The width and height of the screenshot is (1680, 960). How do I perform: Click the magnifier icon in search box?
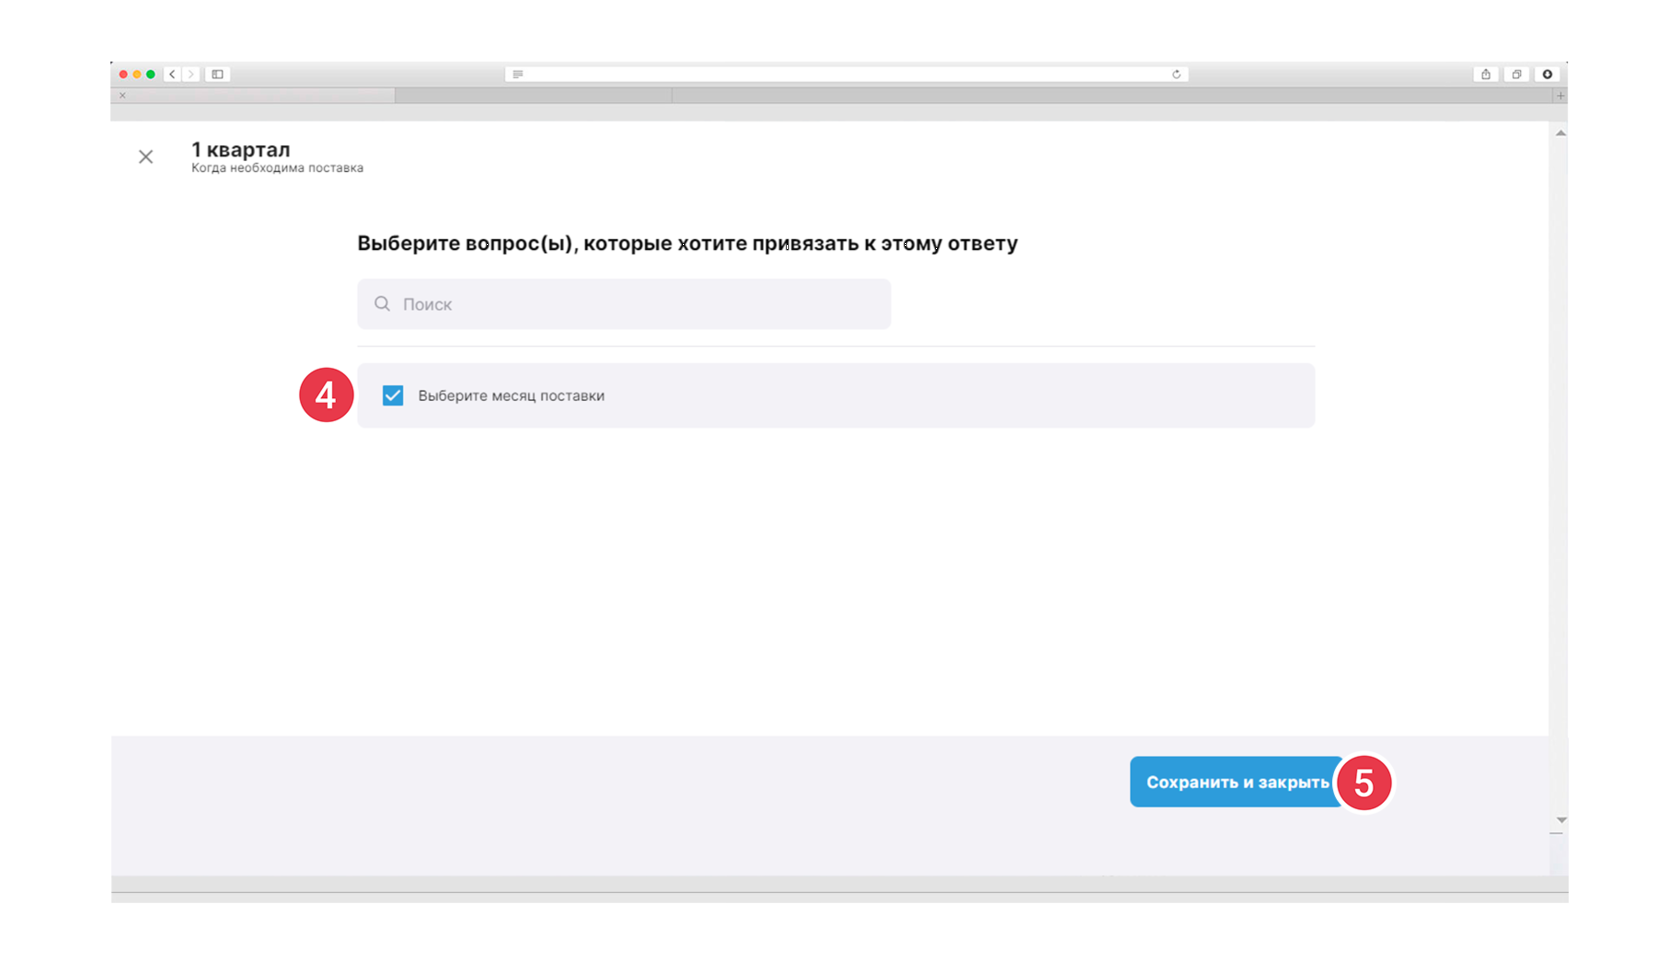382,303
